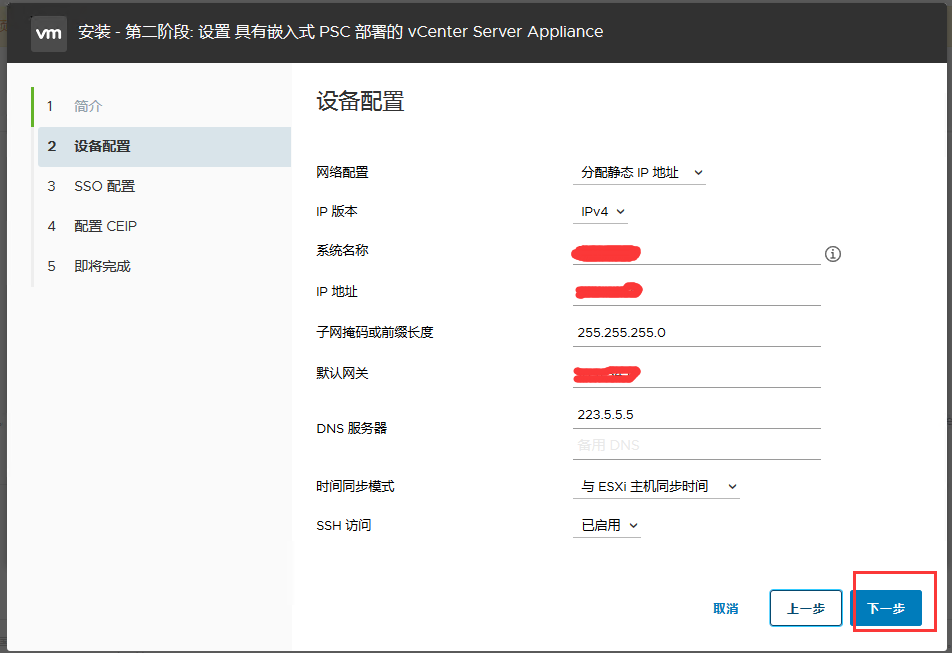Image resolution: width=952 pixels, height=653 pixels.
Task: Click the system name info icon
Action: pyautogui.click(x=832, y=254)
